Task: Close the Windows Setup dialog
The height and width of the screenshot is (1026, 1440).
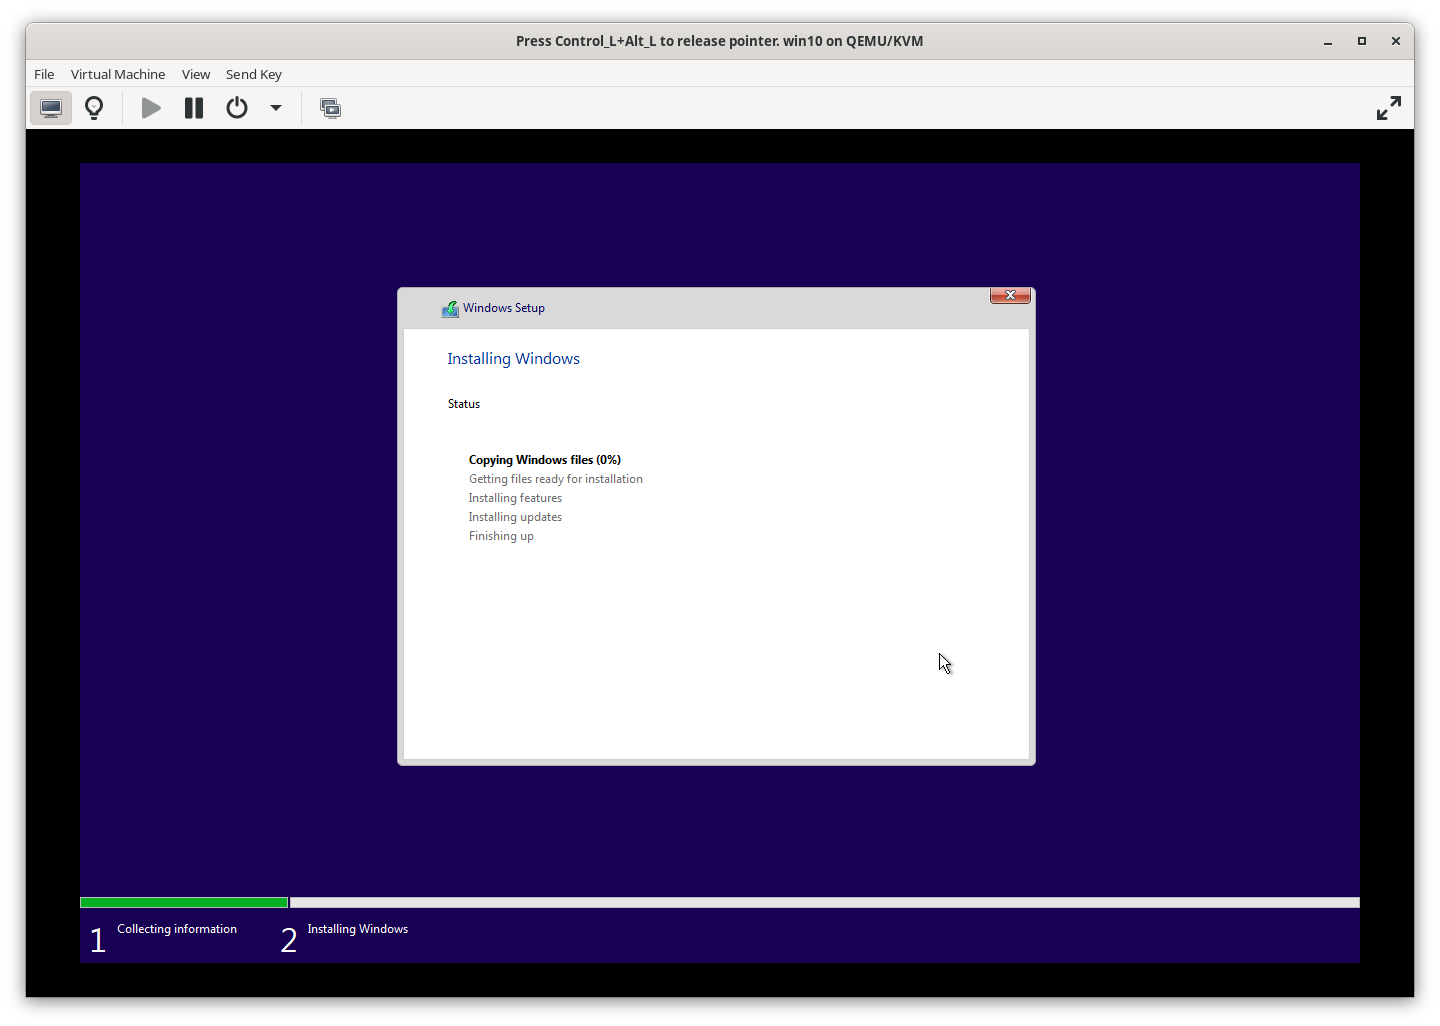Action: point(1010,295)
